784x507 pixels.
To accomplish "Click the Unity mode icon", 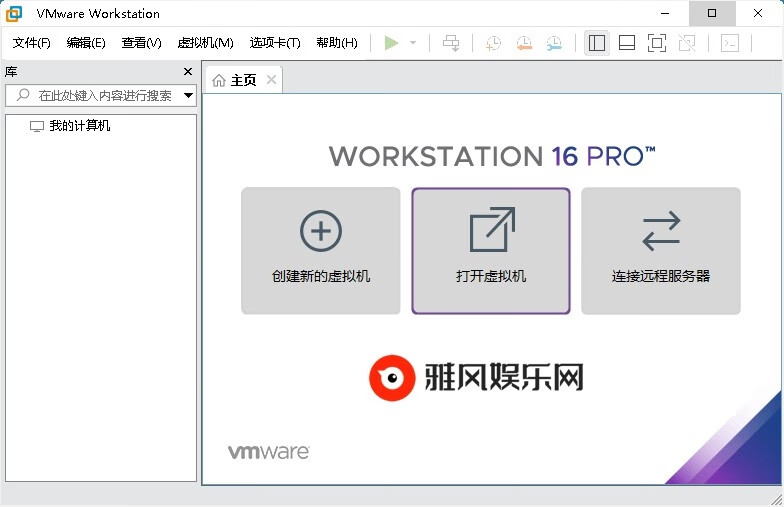I will point(687,43).
